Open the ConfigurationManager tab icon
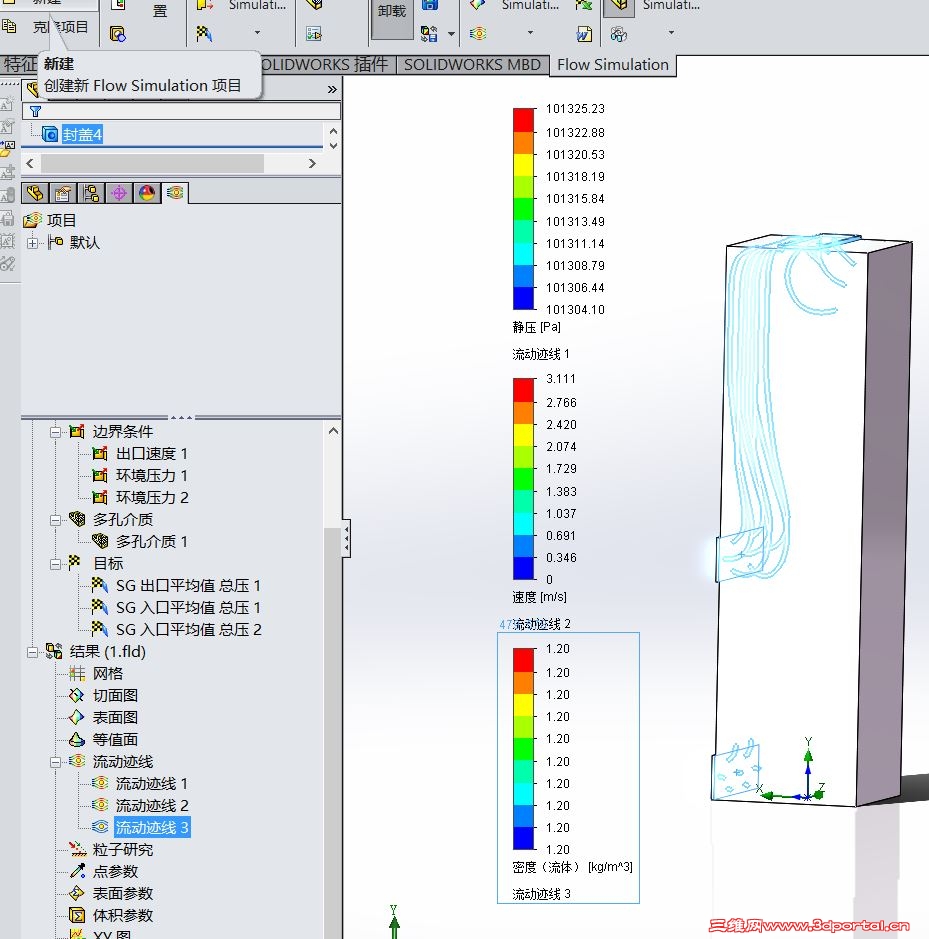Viewport: 929px width, 939px height. [91, 193]
